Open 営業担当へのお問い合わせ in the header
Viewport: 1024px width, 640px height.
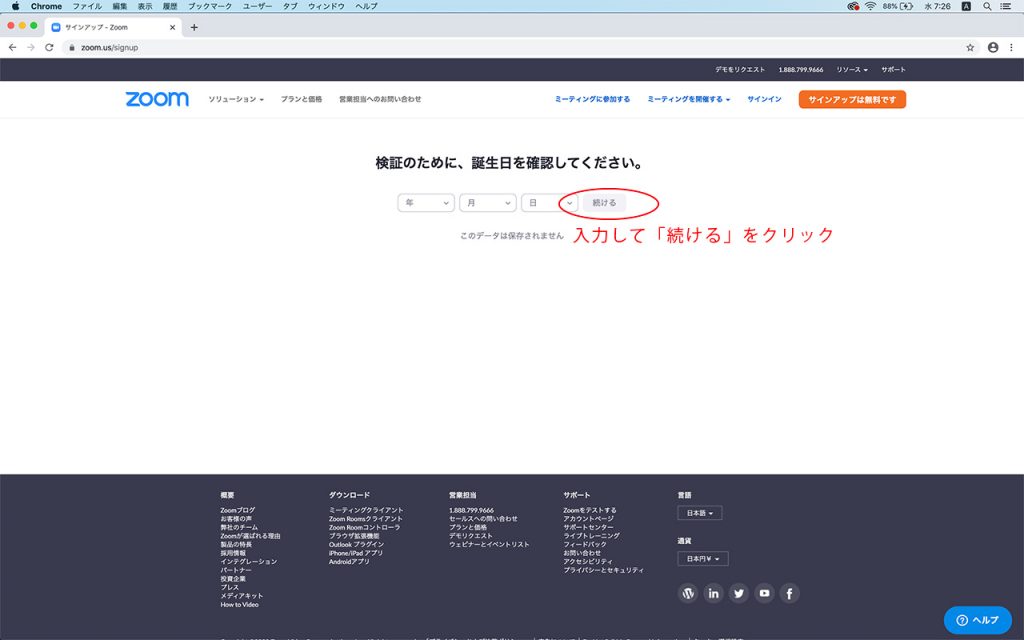click(x=380, y=99)
